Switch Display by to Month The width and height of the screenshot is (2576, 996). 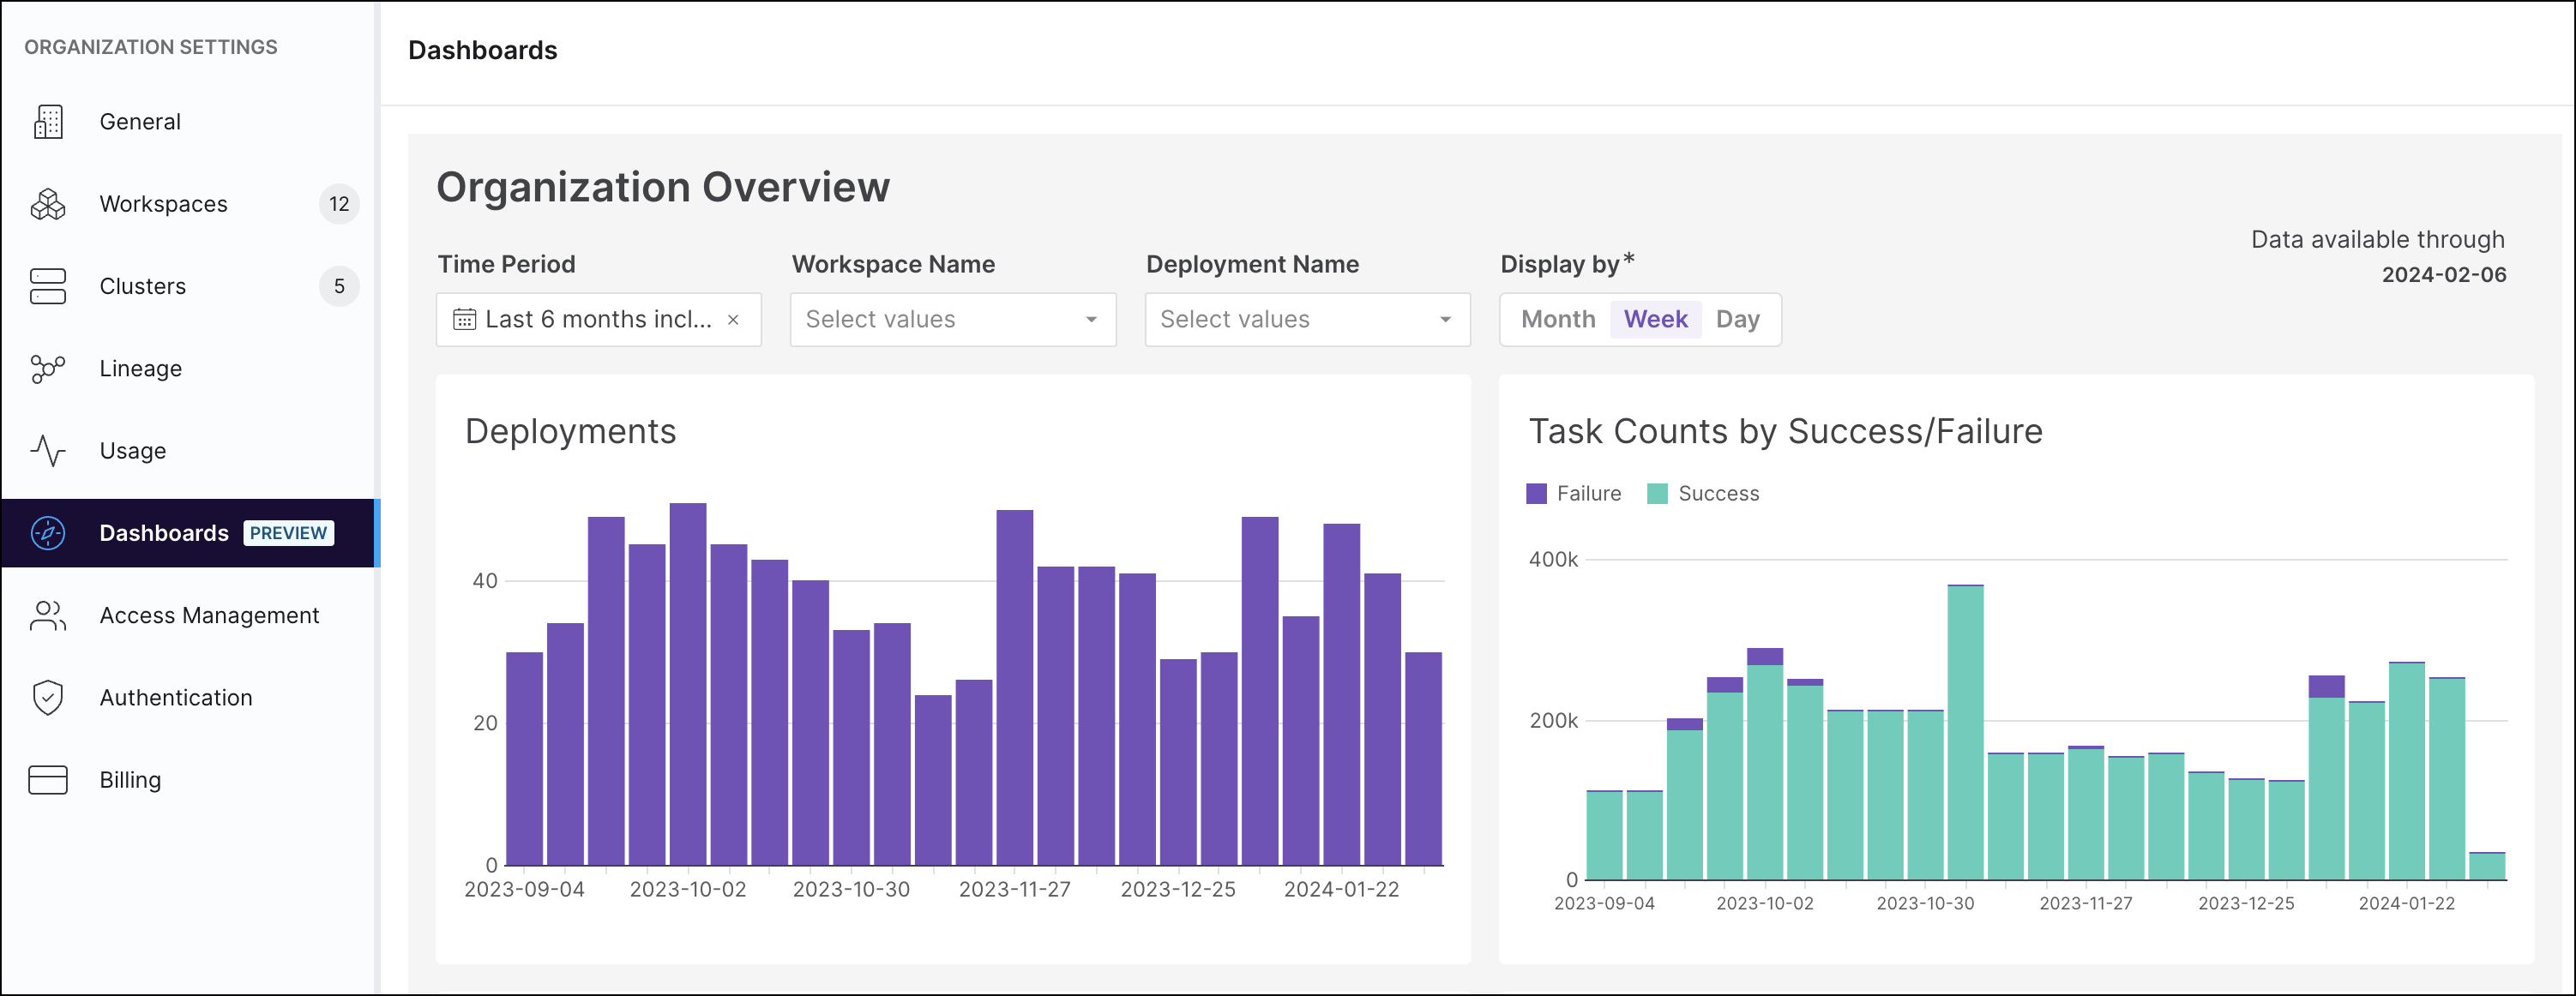(1557, 319)
